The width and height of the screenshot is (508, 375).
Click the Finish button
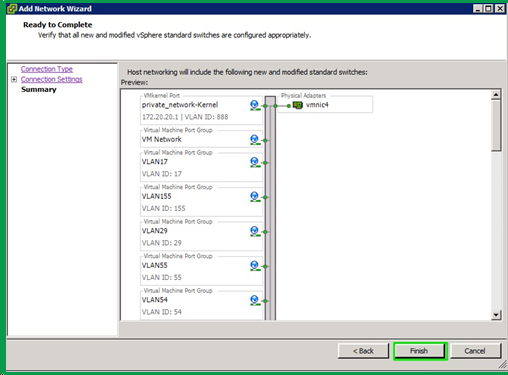(x=420, y=351)
